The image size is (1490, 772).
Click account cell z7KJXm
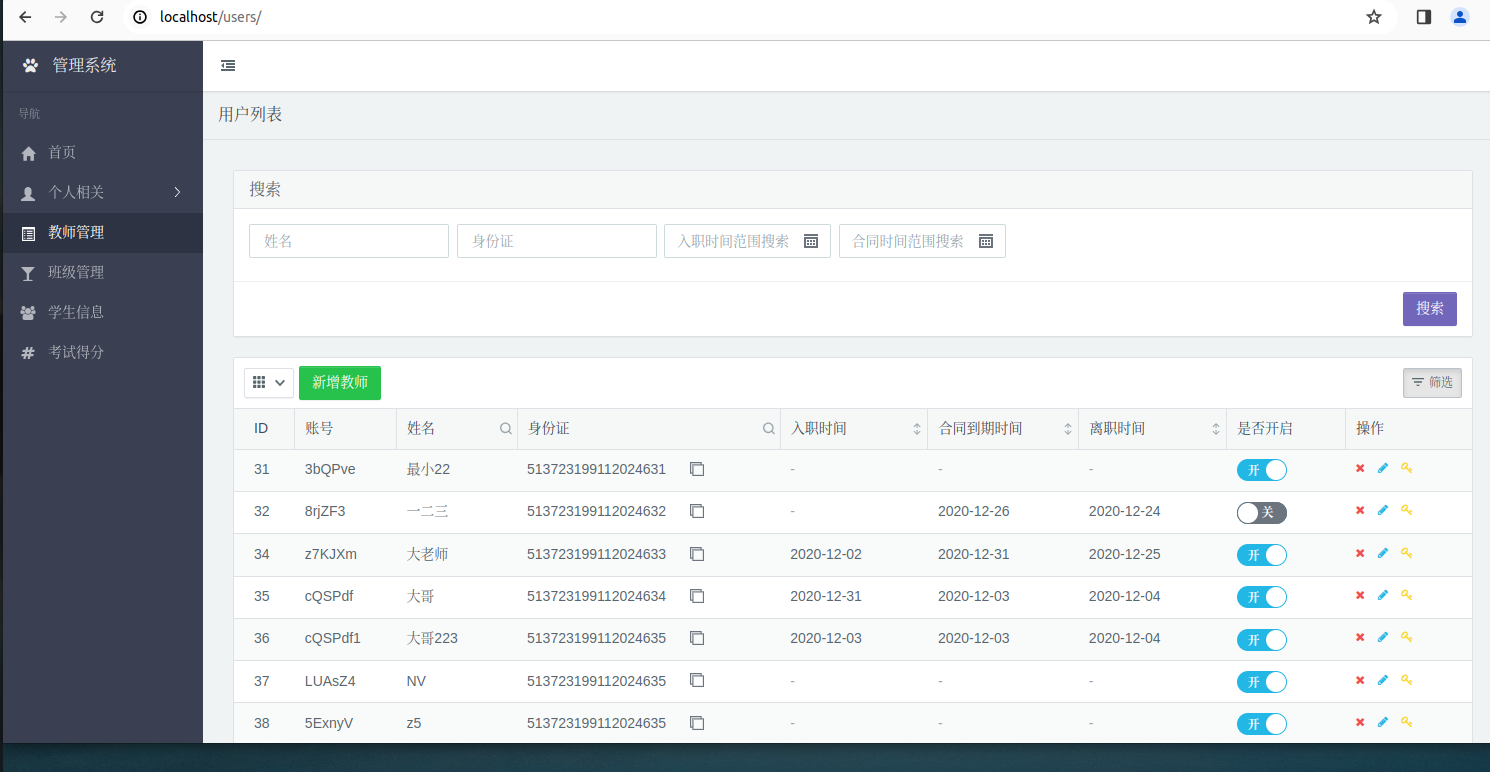331,554
